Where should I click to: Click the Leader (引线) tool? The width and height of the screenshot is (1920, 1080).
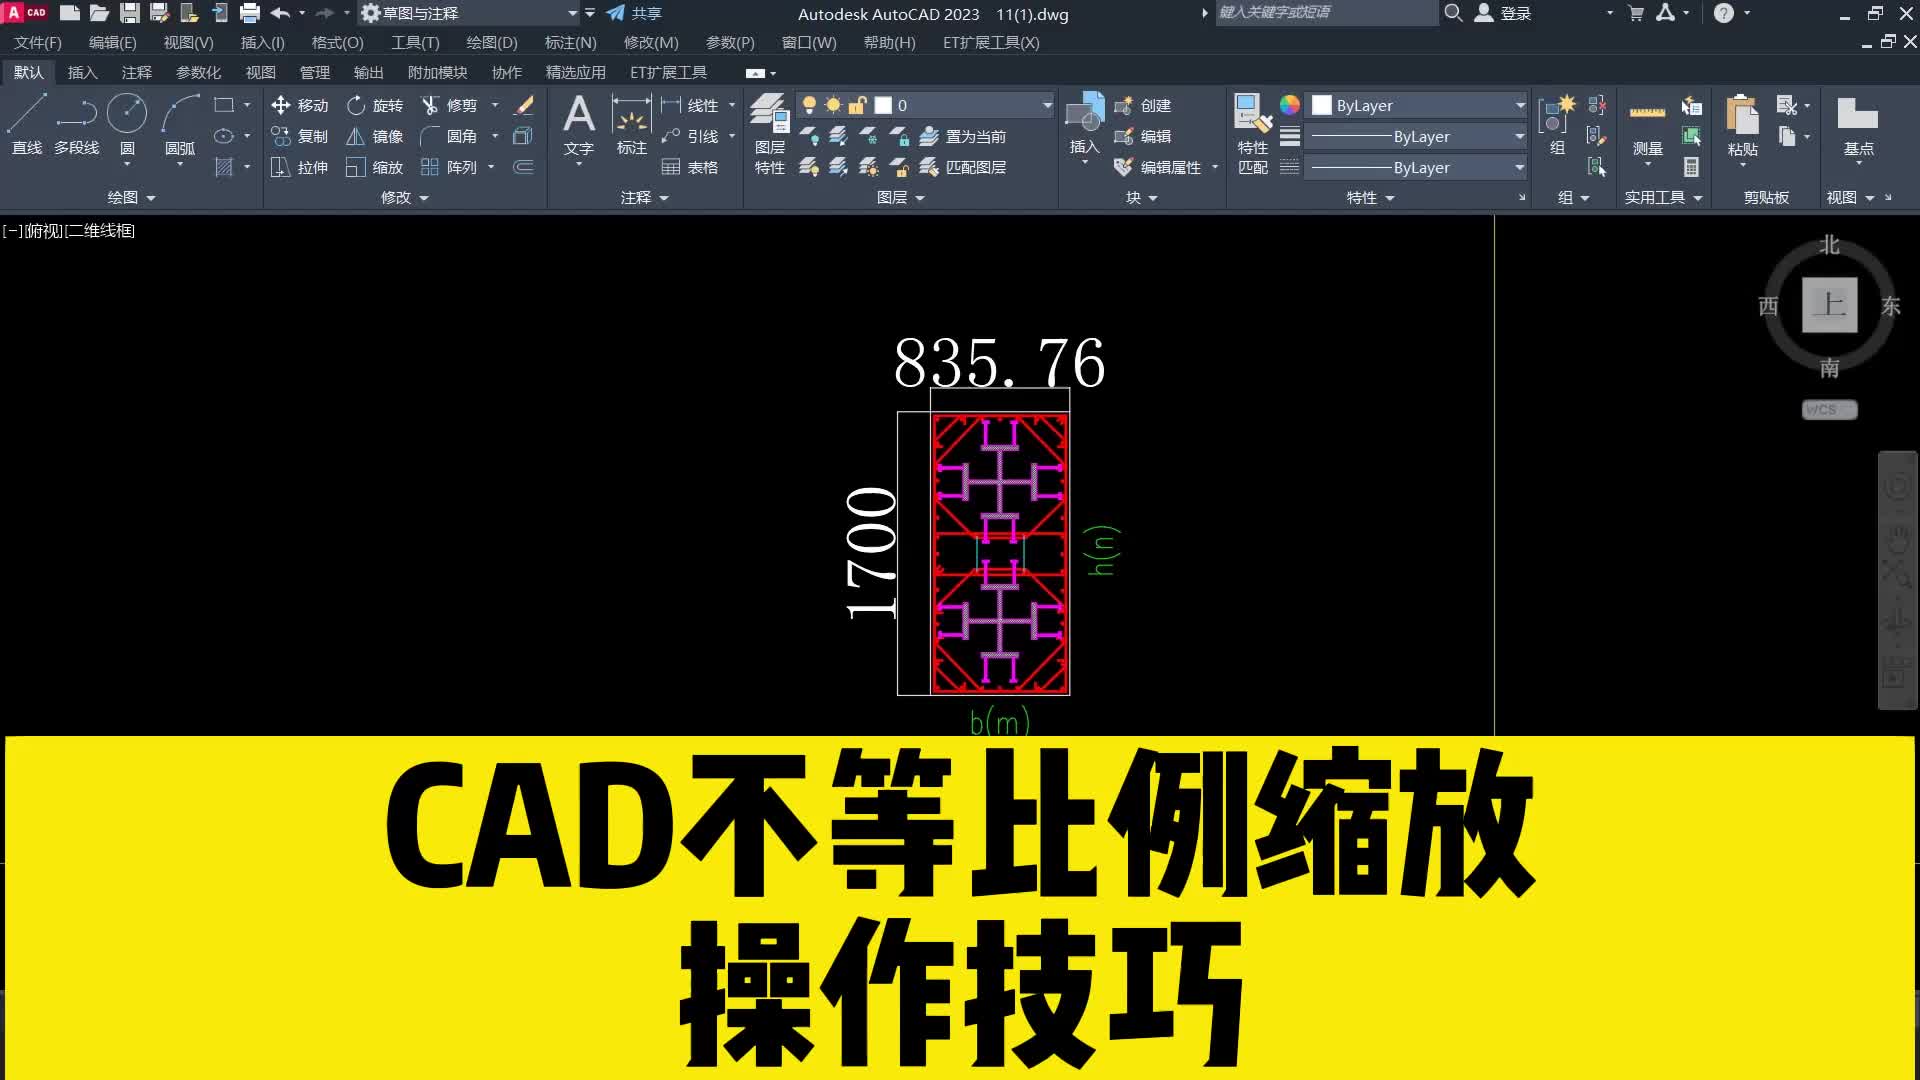pyautogui.click(x=690, y=136)
